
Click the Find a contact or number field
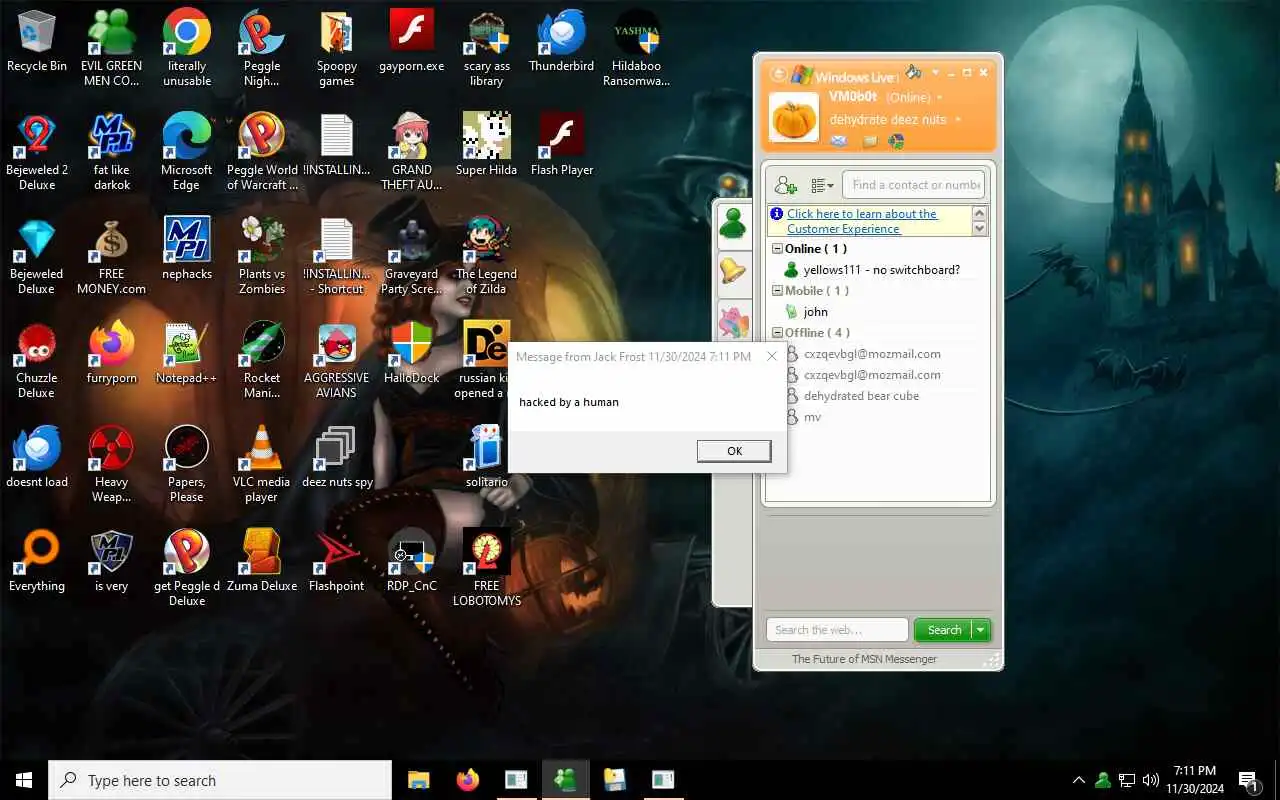(x=914, y=185)
